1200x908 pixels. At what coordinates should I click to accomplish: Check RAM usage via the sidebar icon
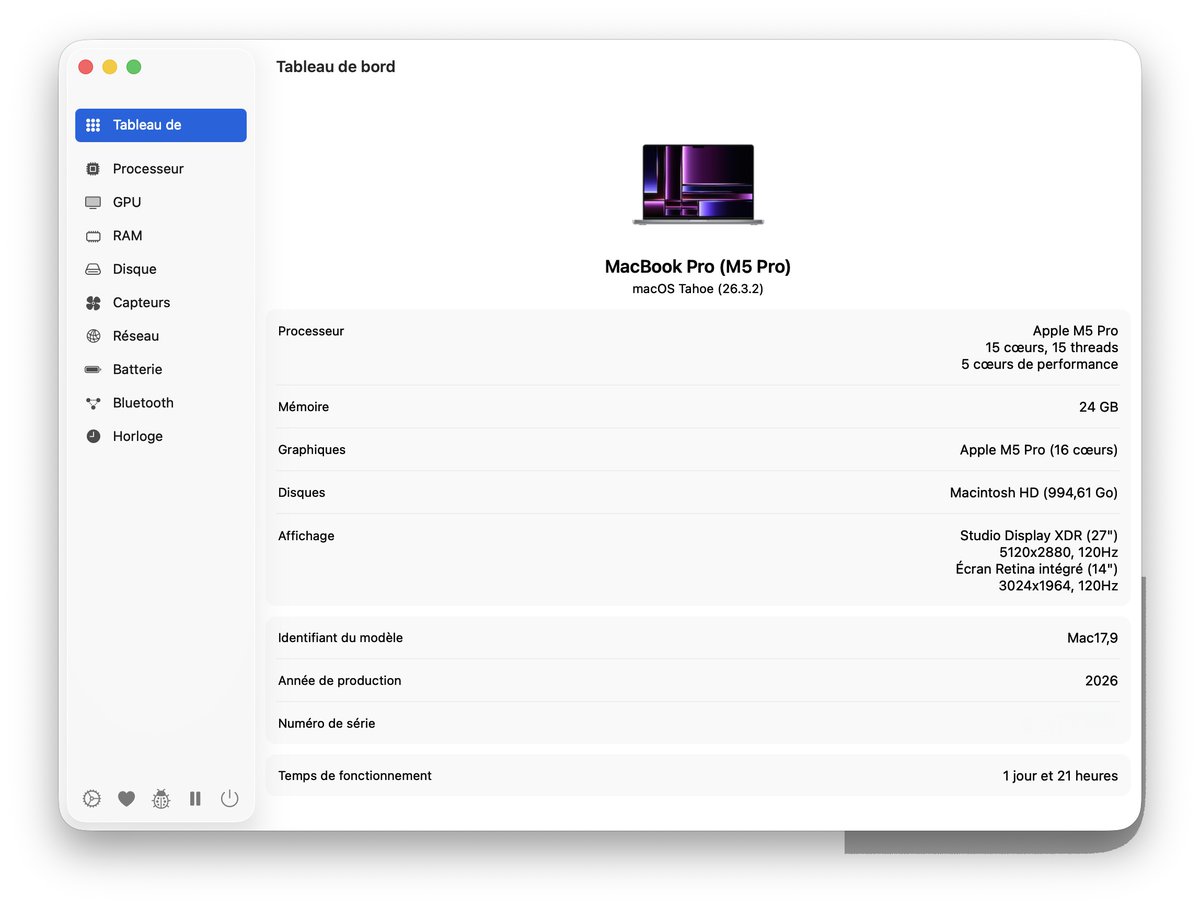click(x=127, y=235)
